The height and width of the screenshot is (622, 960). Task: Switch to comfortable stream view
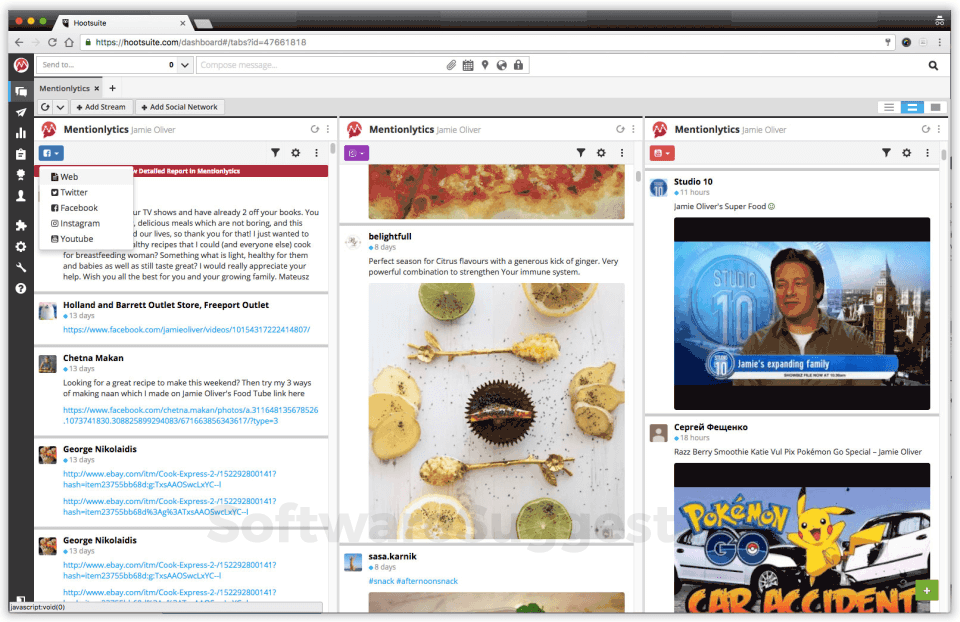pyautogui.click(x=935, y=107)
